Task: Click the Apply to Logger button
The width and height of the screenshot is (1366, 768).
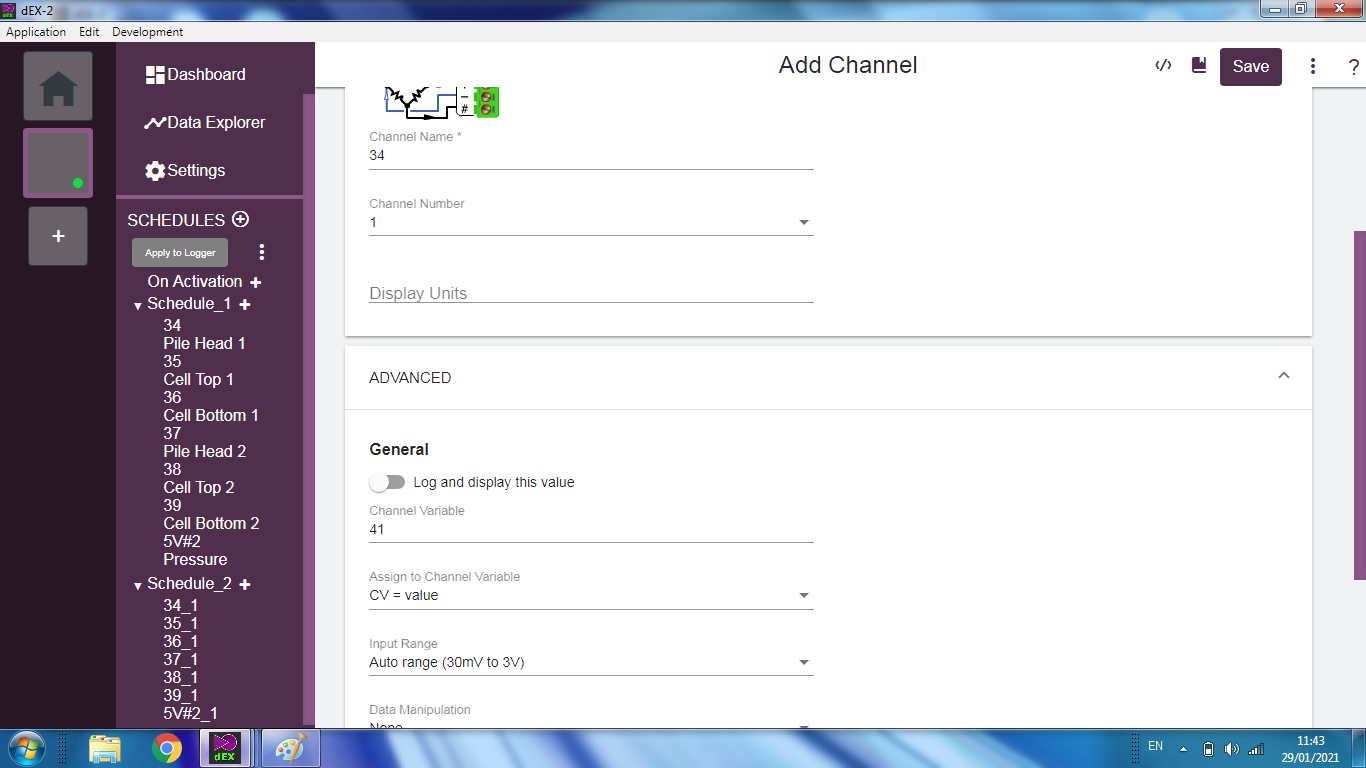Action: (180, 253)
